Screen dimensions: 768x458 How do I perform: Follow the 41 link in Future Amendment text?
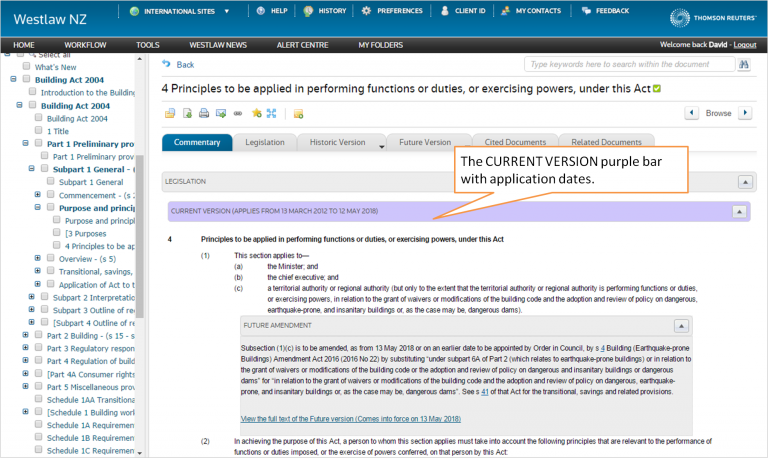[485, 392]
